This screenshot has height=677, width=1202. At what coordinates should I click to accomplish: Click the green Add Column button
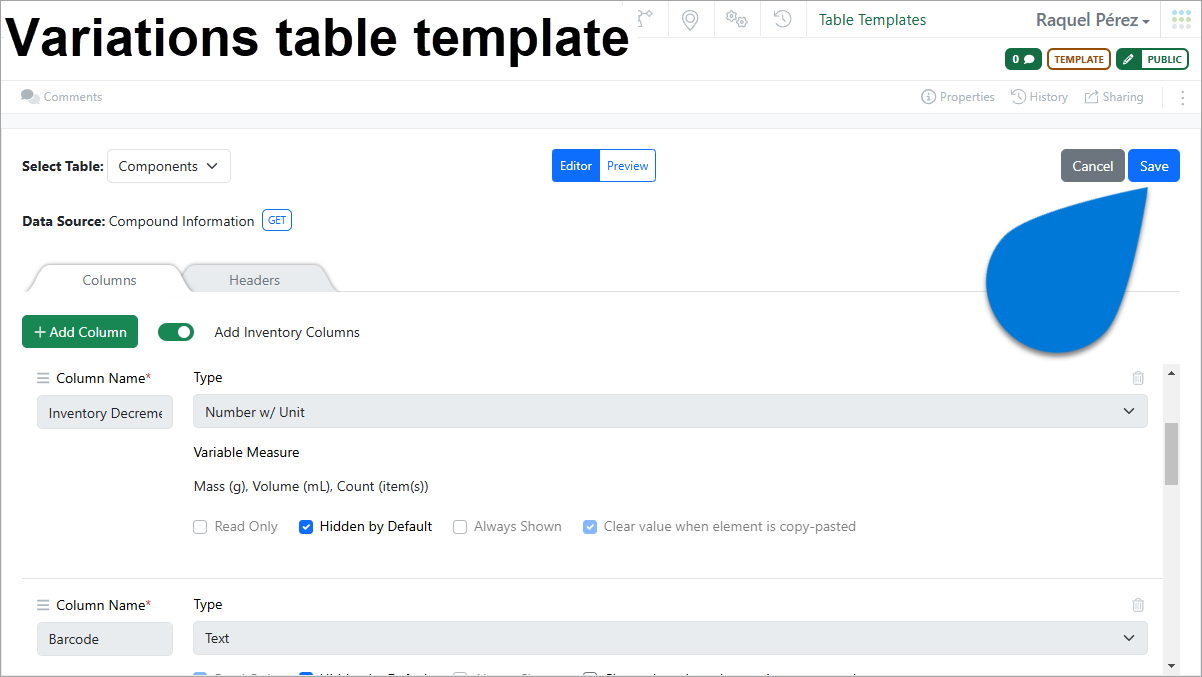[x=79, y=331]
